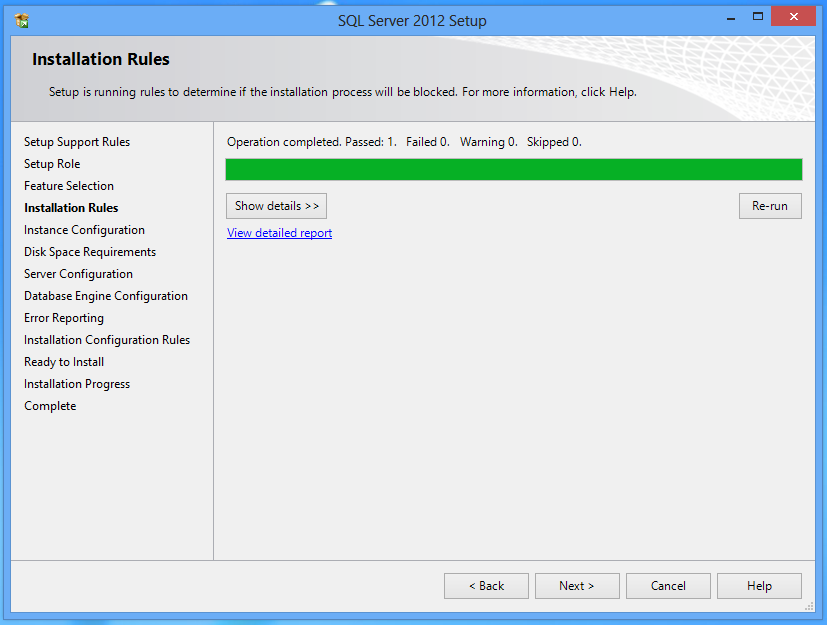Select Complete step in sidebar
827x625 pixels.
click(x=50, y=406)
